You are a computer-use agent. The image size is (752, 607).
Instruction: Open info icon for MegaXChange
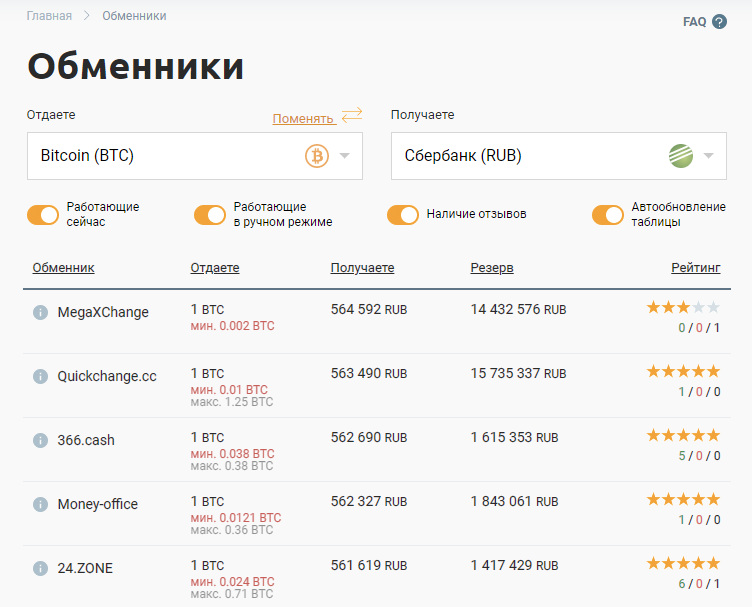click(x=40, y=313)
